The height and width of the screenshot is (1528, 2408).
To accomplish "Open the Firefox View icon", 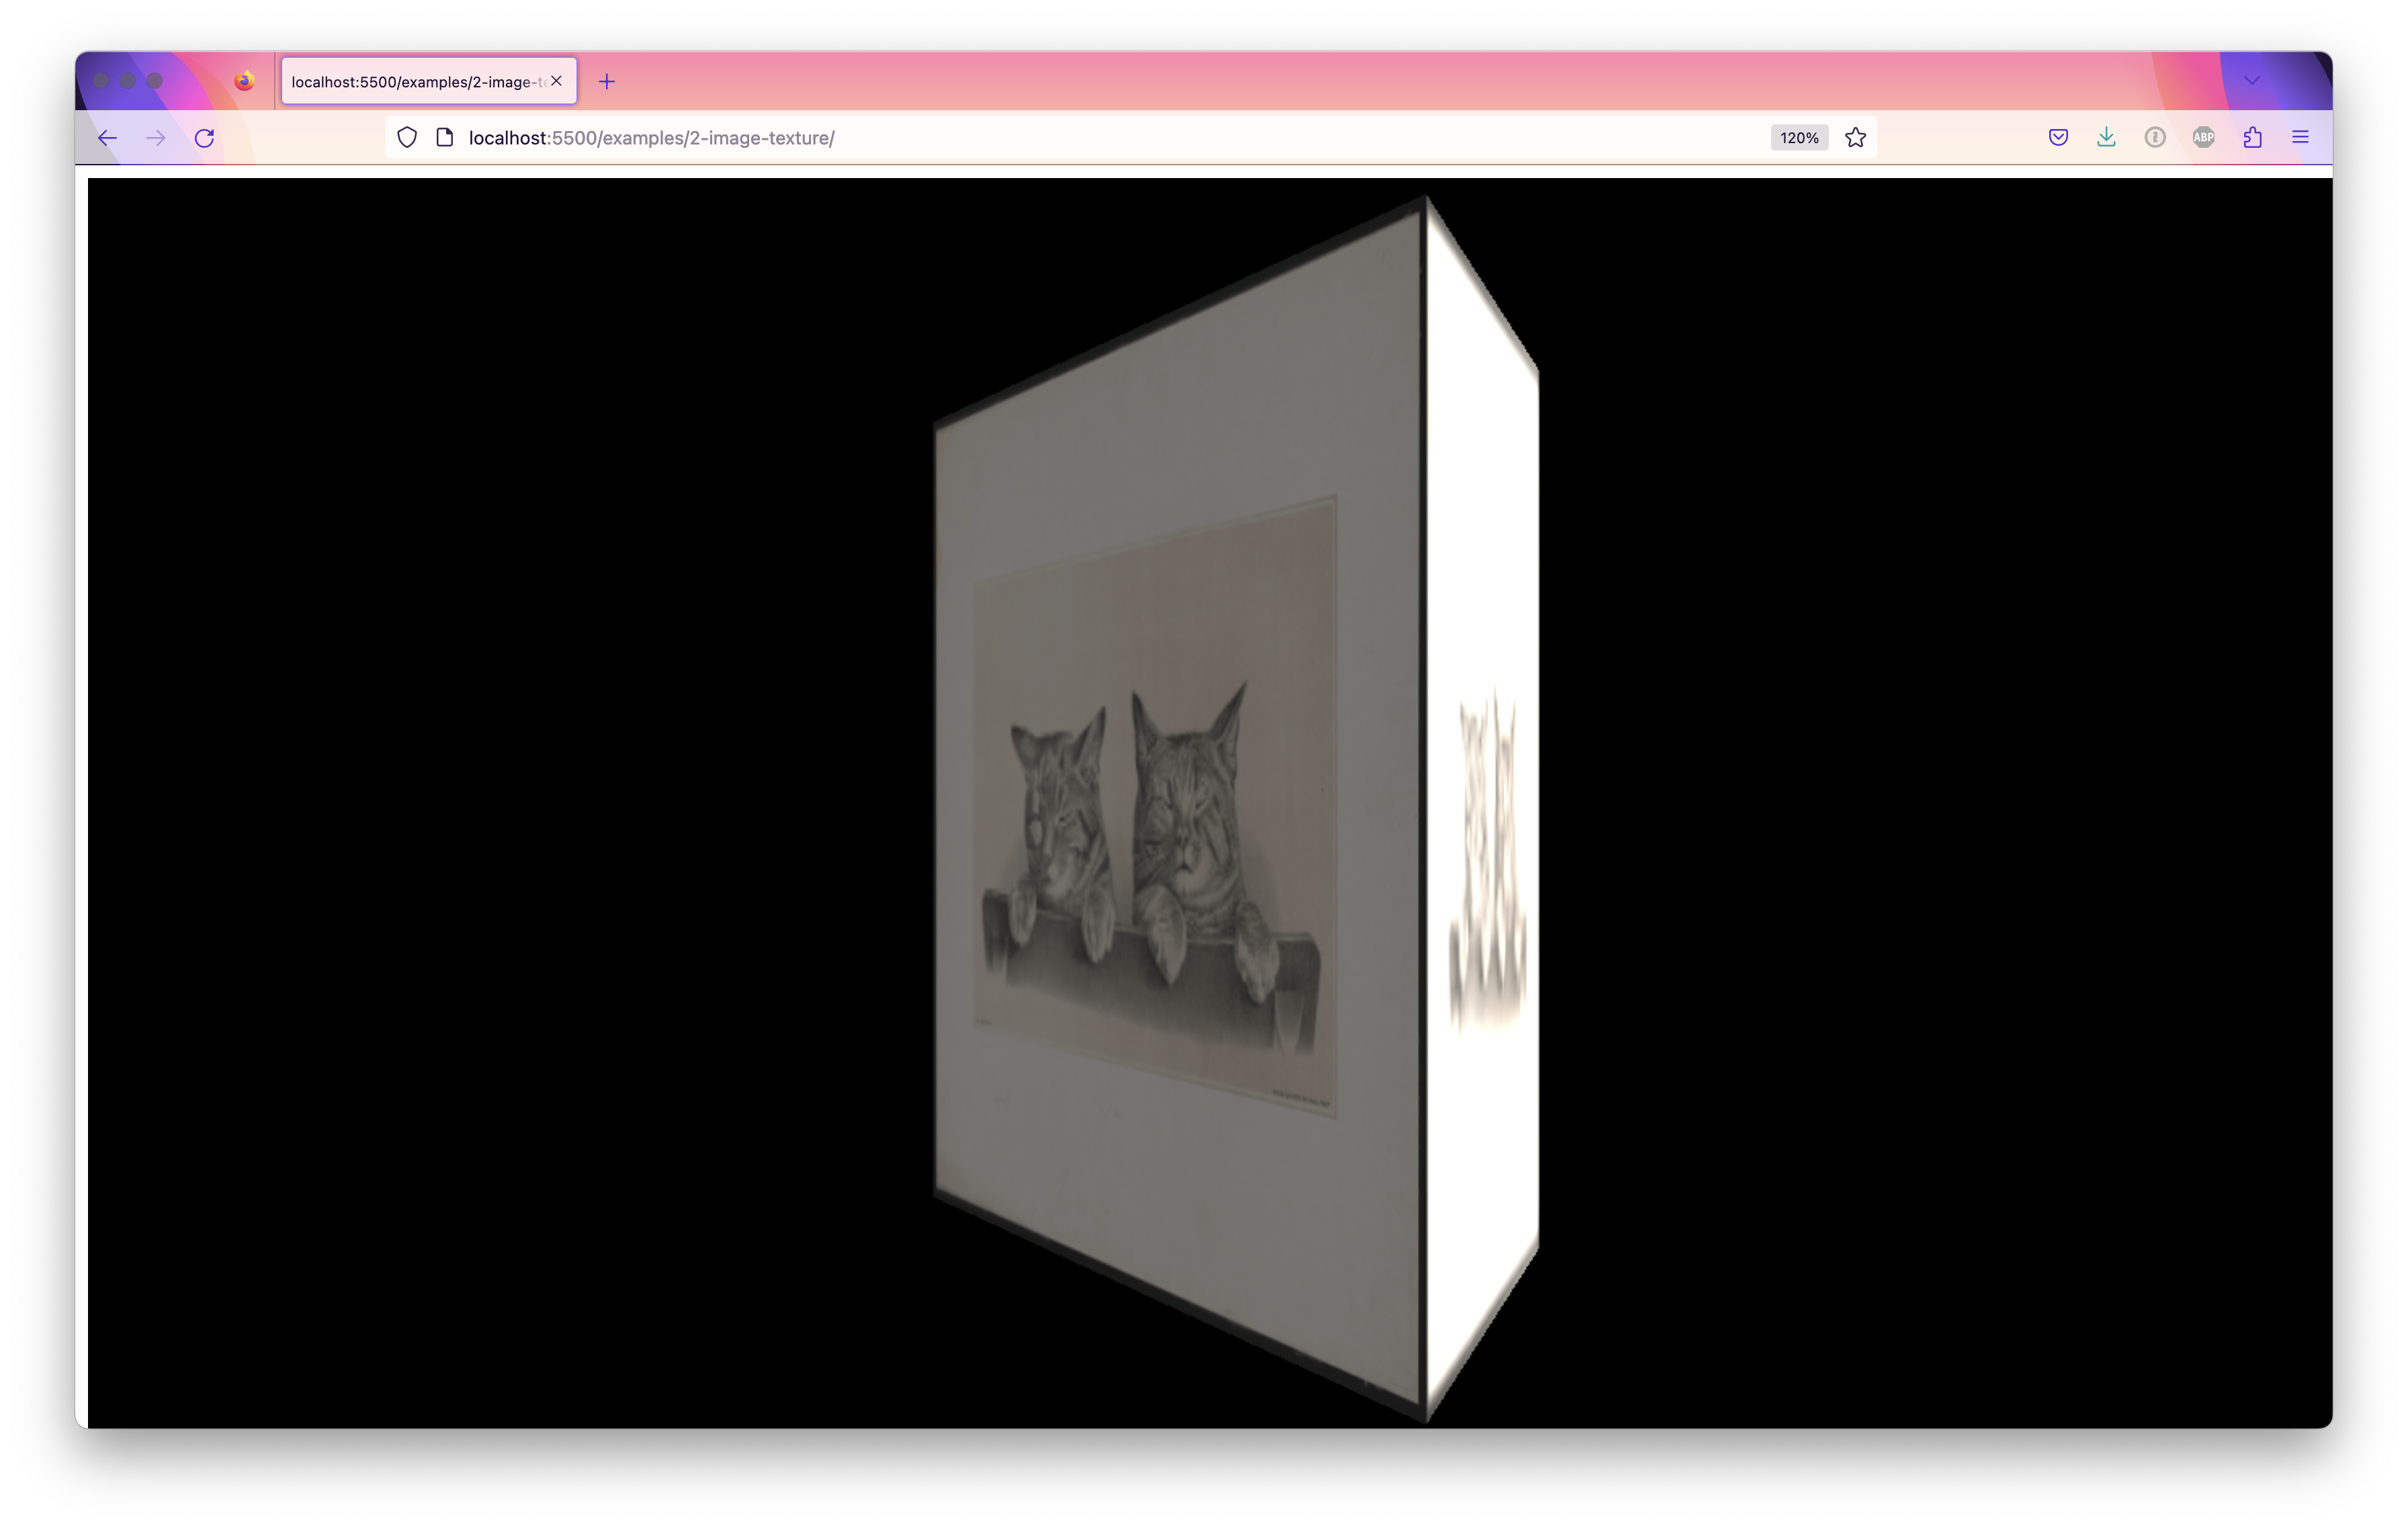I will (244, 81).
